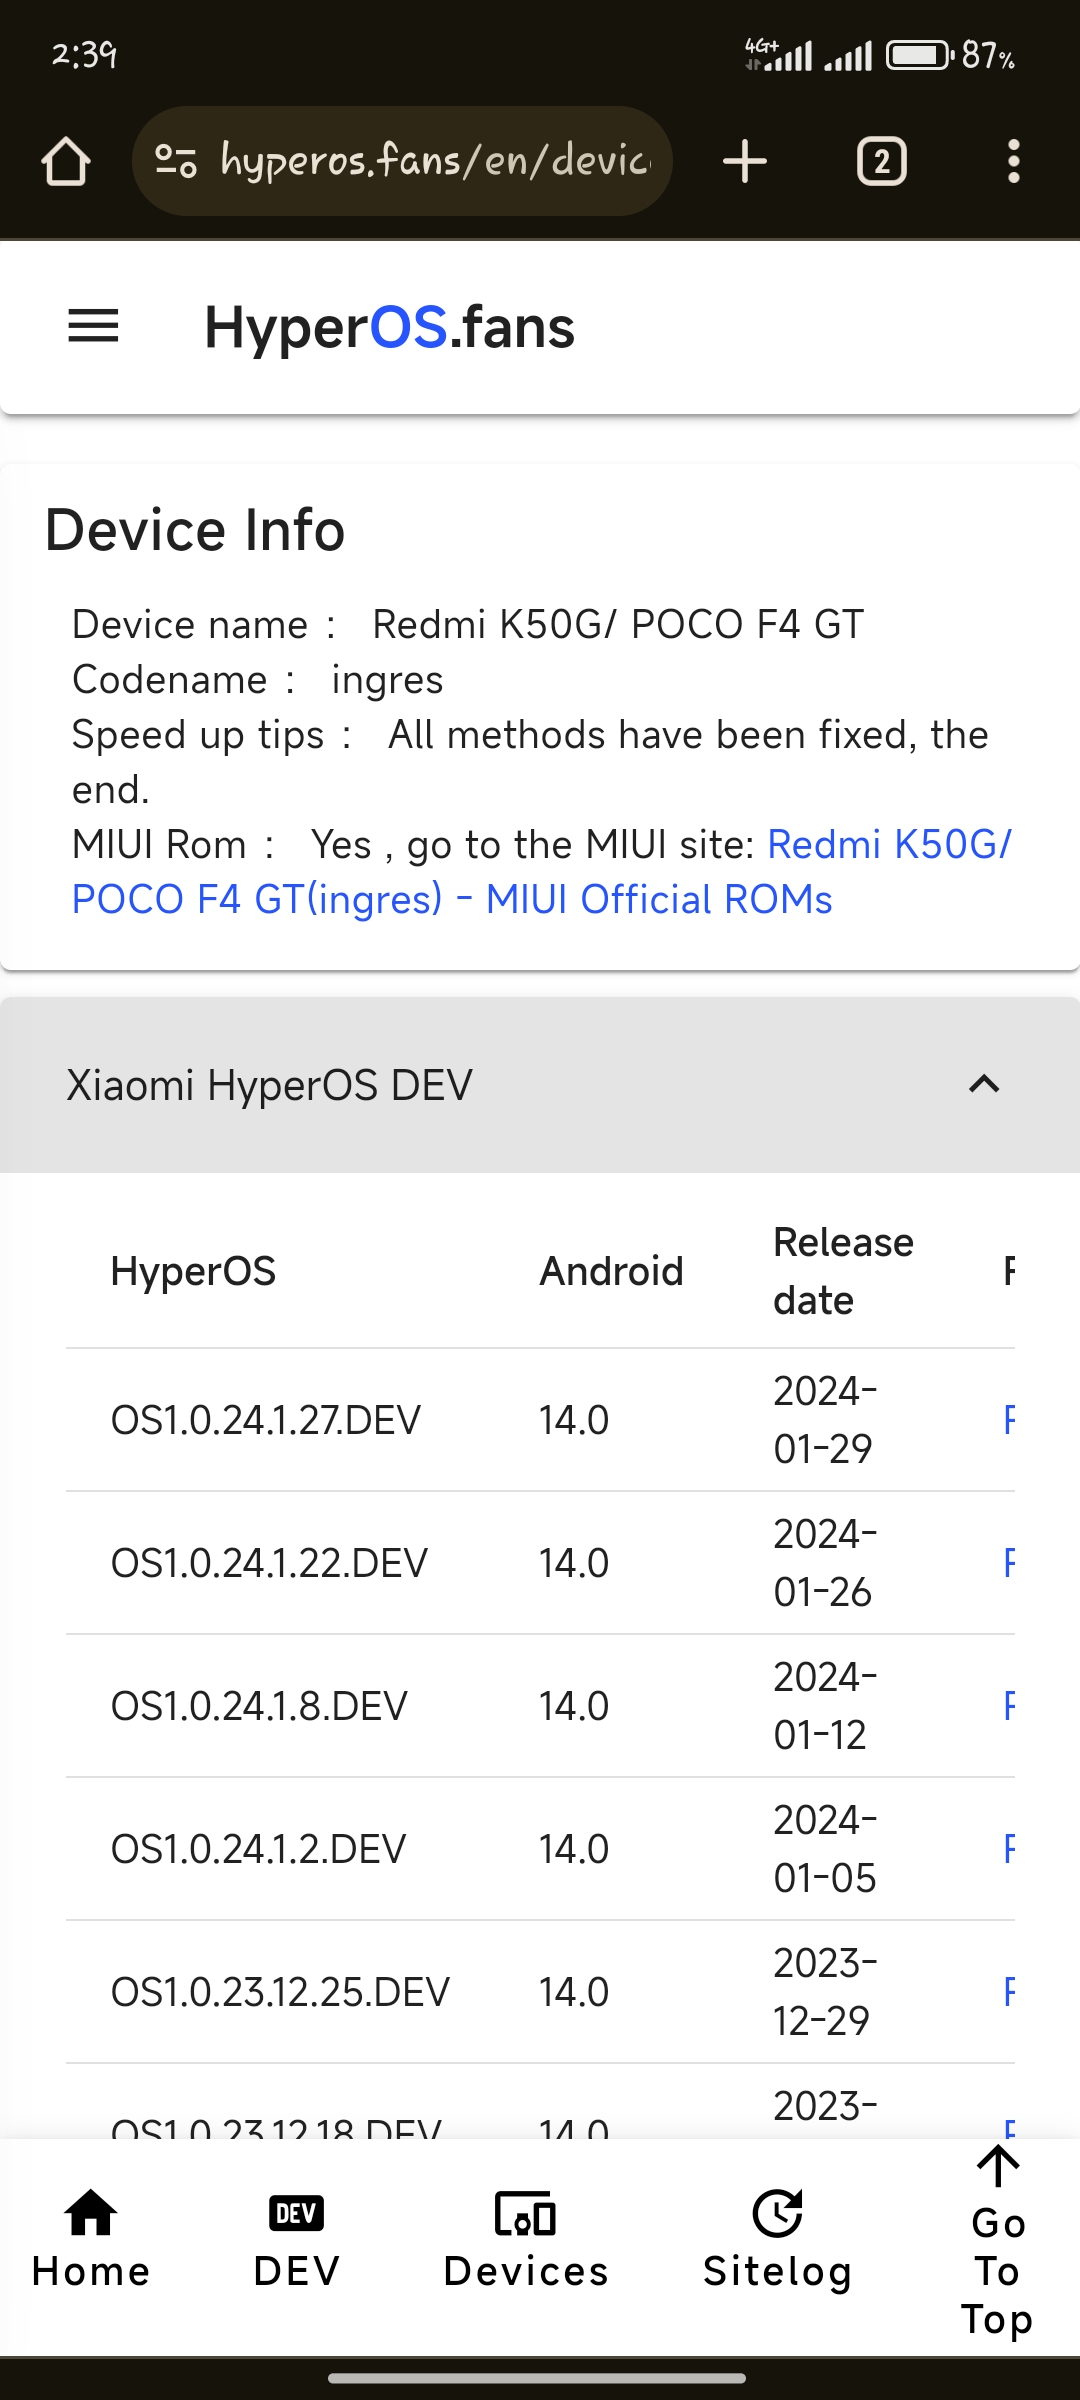Open the tab switcher showing 2 tabs
This screenshot has height=2400, width=1080.
point(882,161)
